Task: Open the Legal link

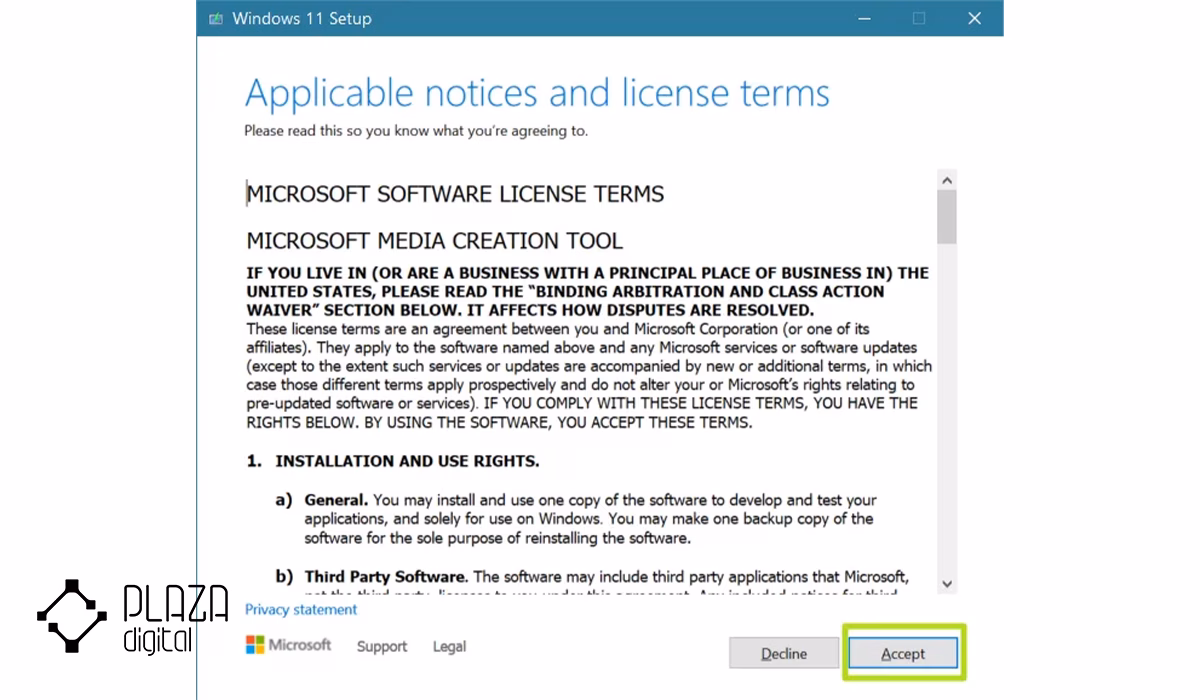Action: pyautogui.click(x=449, y=646)
